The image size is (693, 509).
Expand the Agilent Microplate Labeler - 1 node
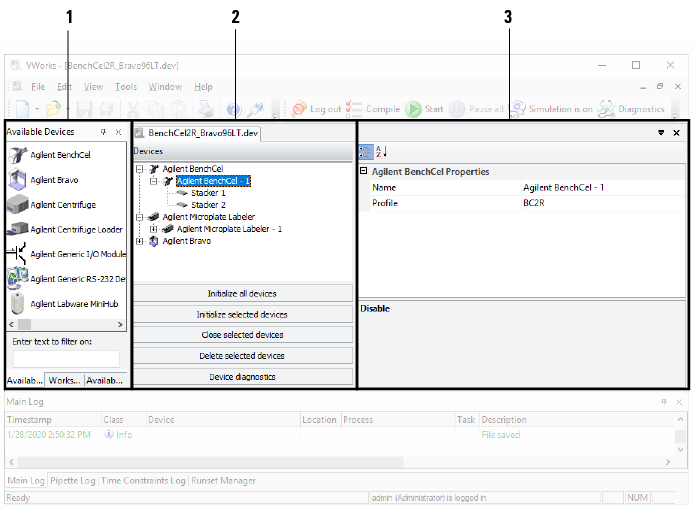pos(153,229)
